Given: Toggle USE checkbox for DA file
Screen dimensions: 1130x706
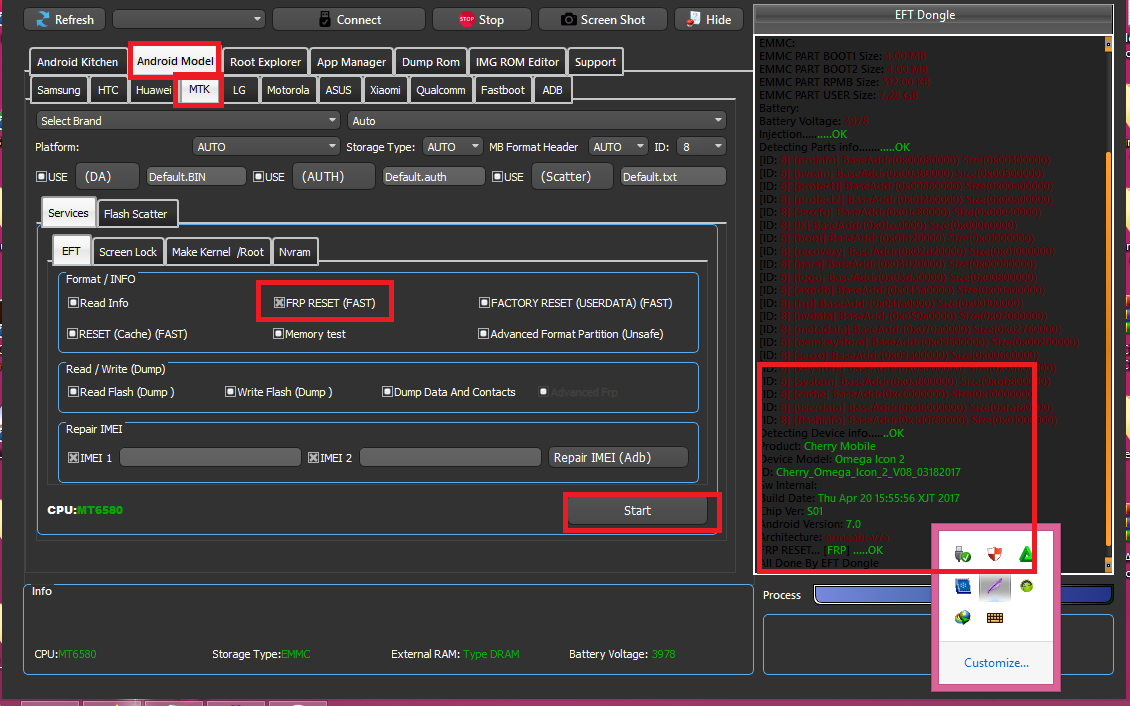Looking at the screenshot, I should [x=41, y=176].
